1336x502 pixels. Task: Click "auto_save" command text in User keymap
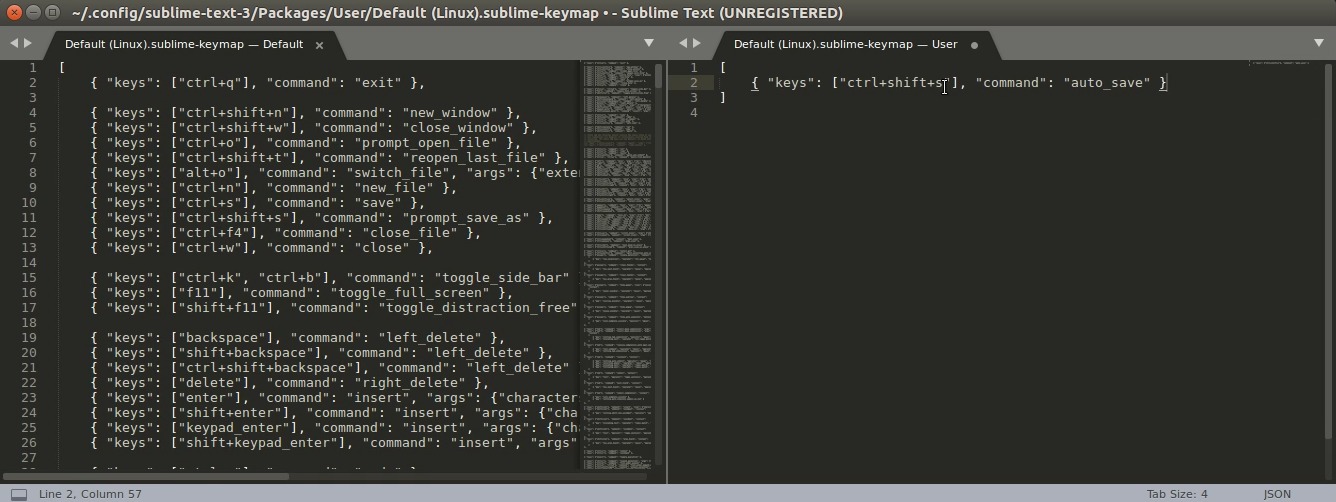click(x=1107, y=83)
